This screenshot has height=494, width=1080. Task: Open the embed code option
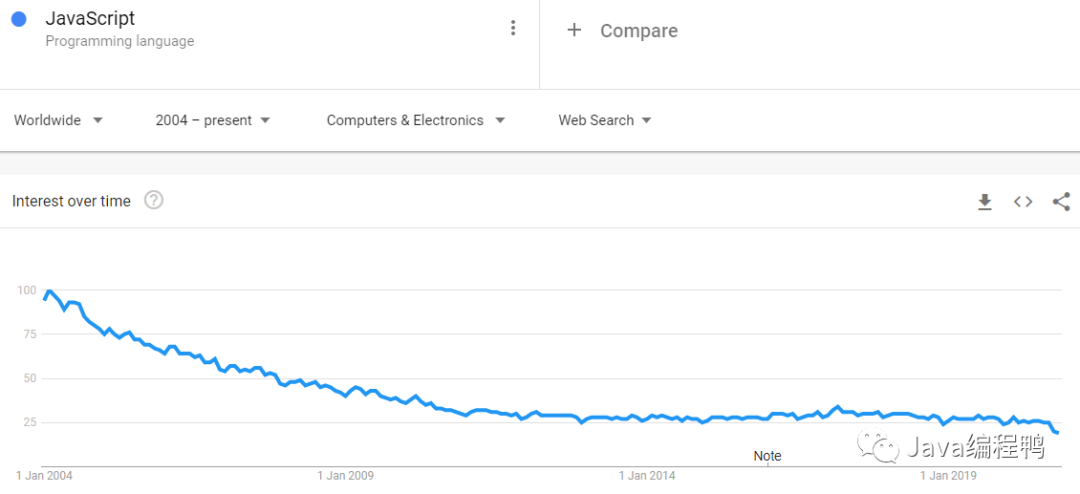tap(1022, 202)
